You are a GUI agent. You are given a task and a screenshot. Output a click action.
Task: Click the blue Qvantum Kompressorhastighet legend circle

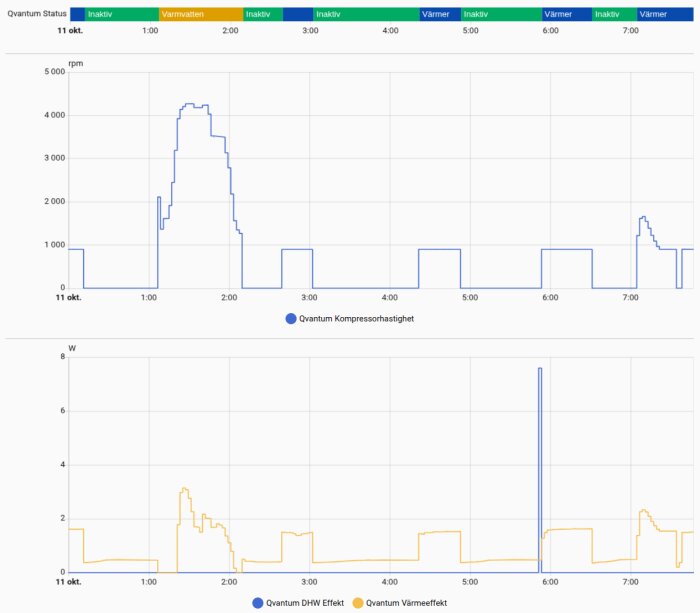click(x=292, y=319)
